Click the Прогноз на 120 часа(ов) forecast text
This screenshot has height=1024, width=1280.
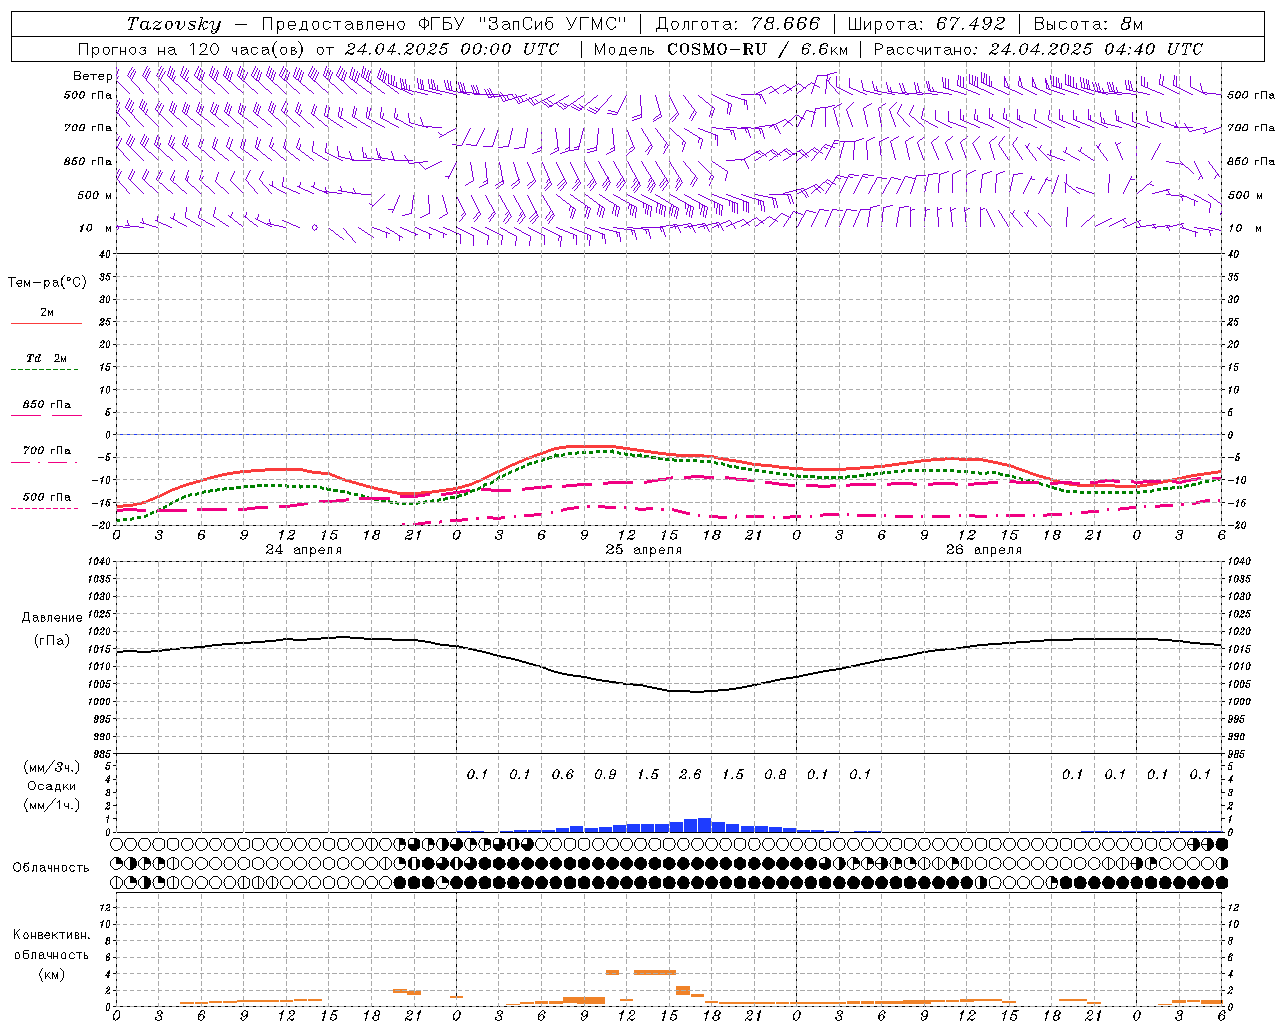(193, 49)
